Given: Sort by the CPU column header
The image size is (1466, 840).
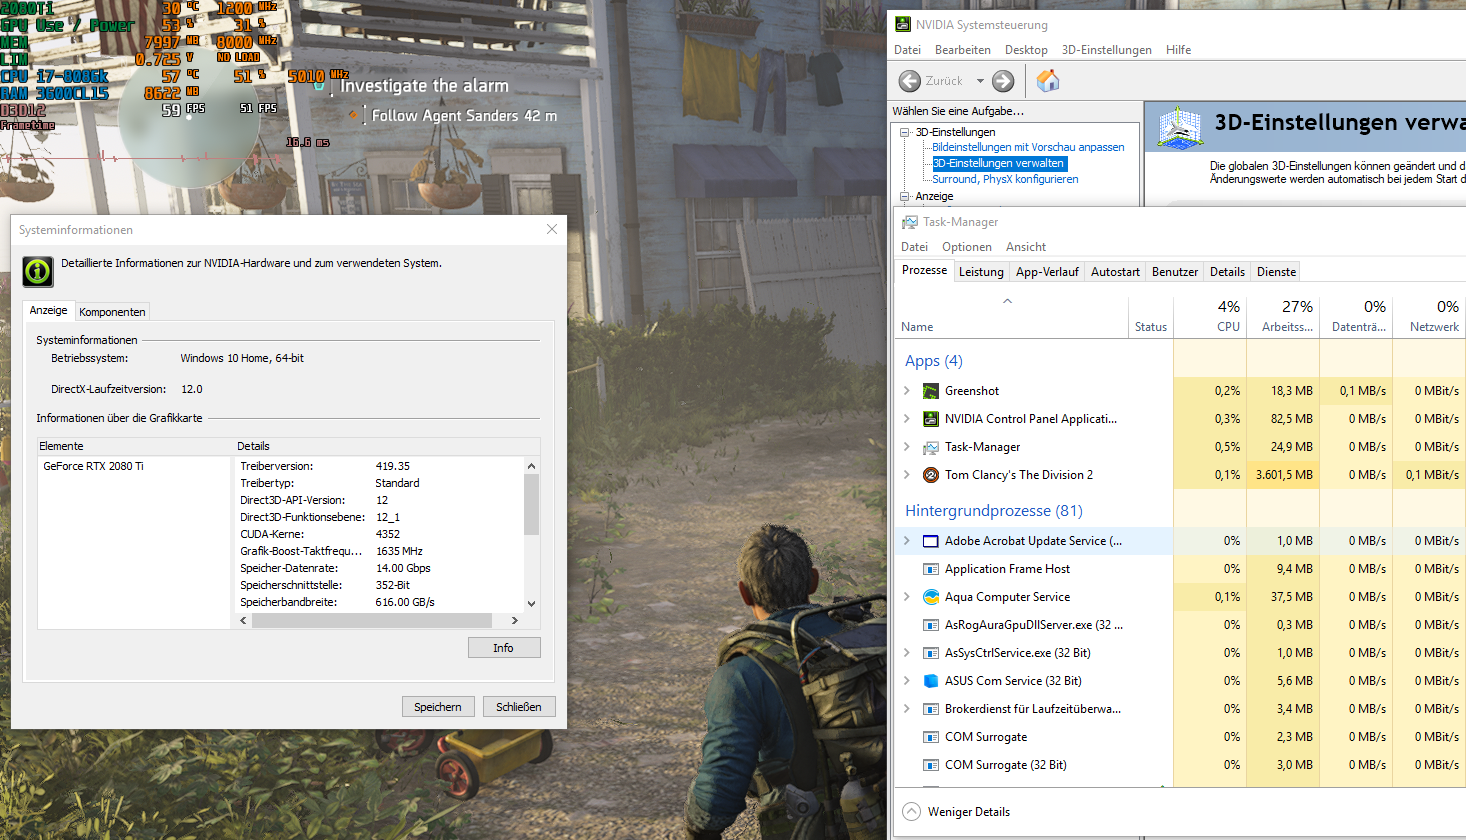Looking at the screenshot, I should 1210,316.
